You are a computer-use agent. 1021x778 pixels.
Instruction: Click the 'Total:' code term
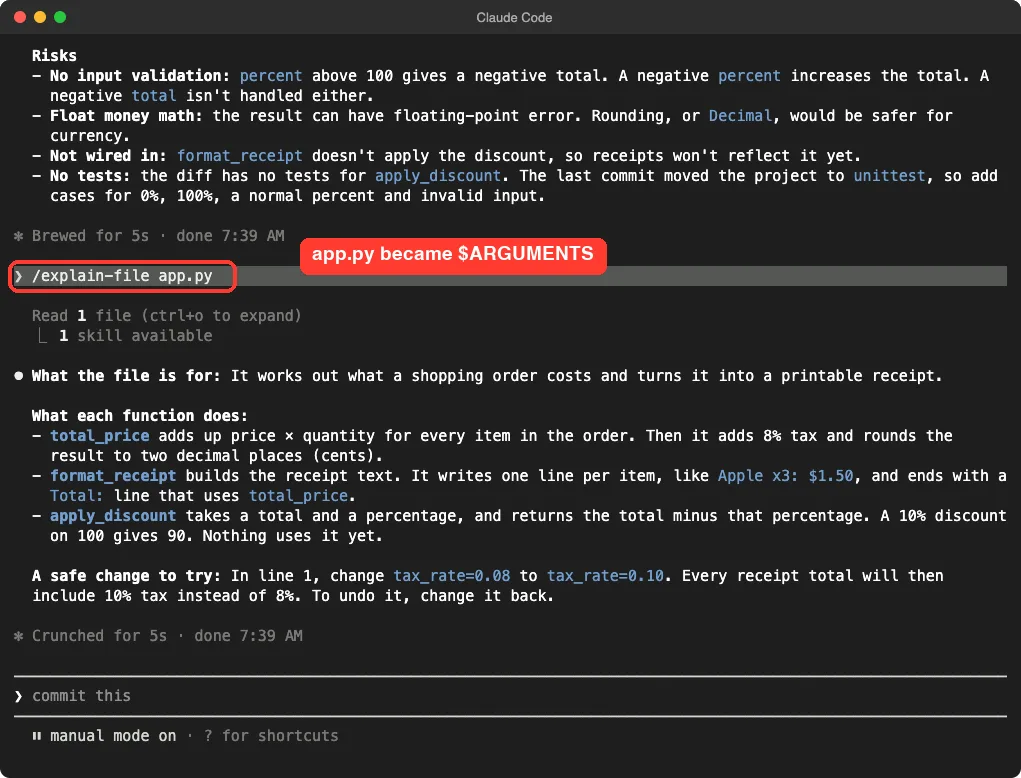coord(77,495)
